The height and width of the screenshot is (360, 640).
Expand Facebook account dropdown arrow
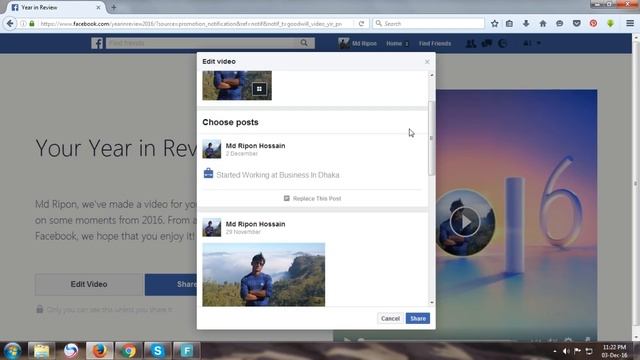click(x=539, y=43)
